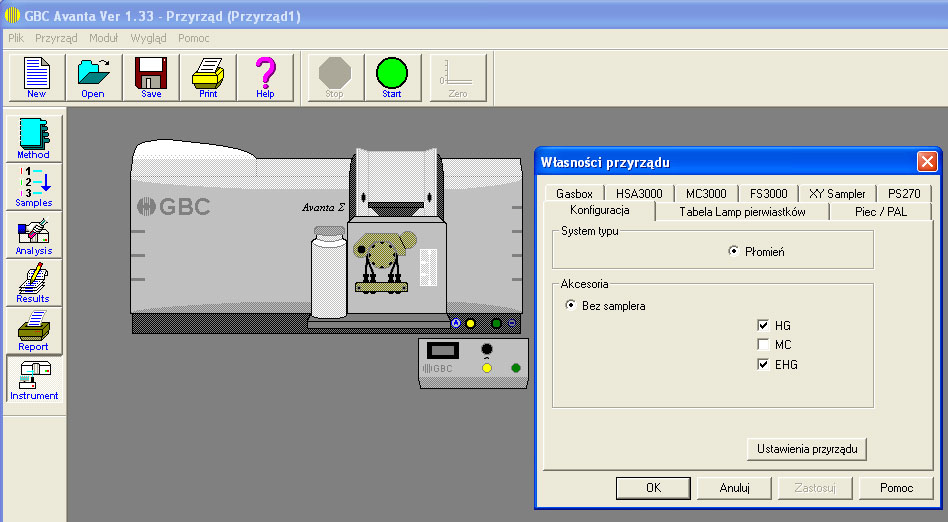Click the Print toolbar icon
This screenshot has height=522, width=948.
207,77
